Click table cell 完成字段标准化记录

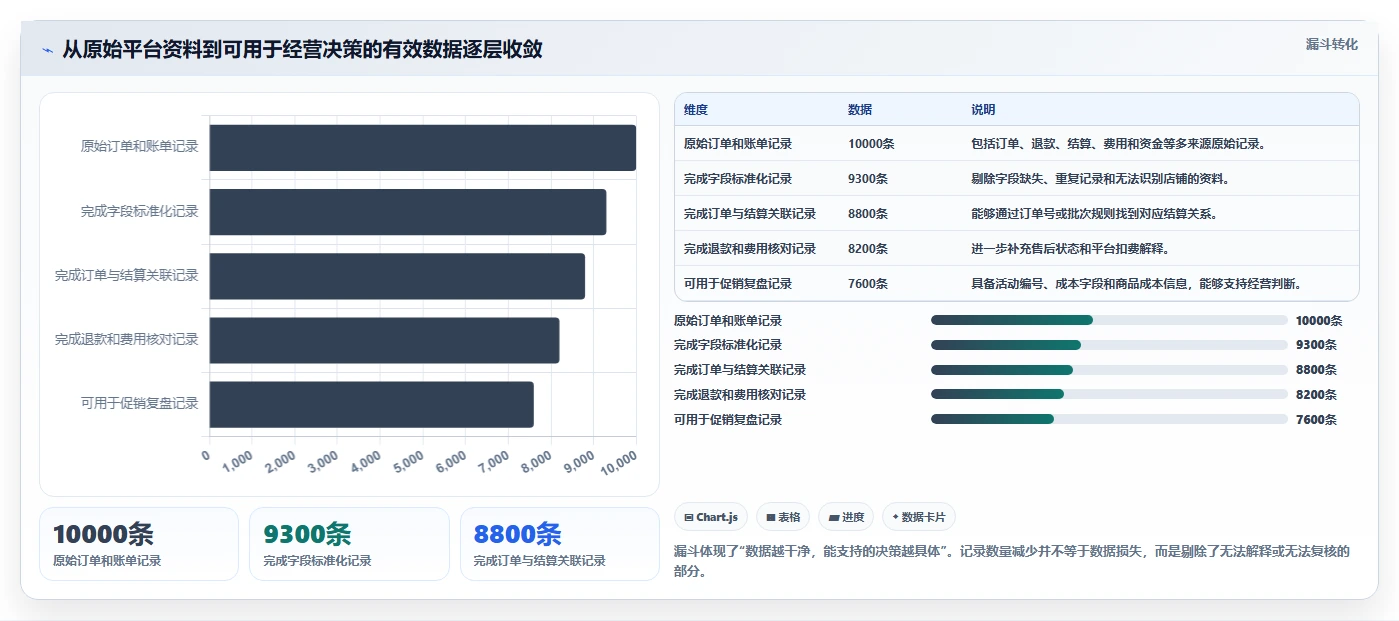[x=738, y=179]
